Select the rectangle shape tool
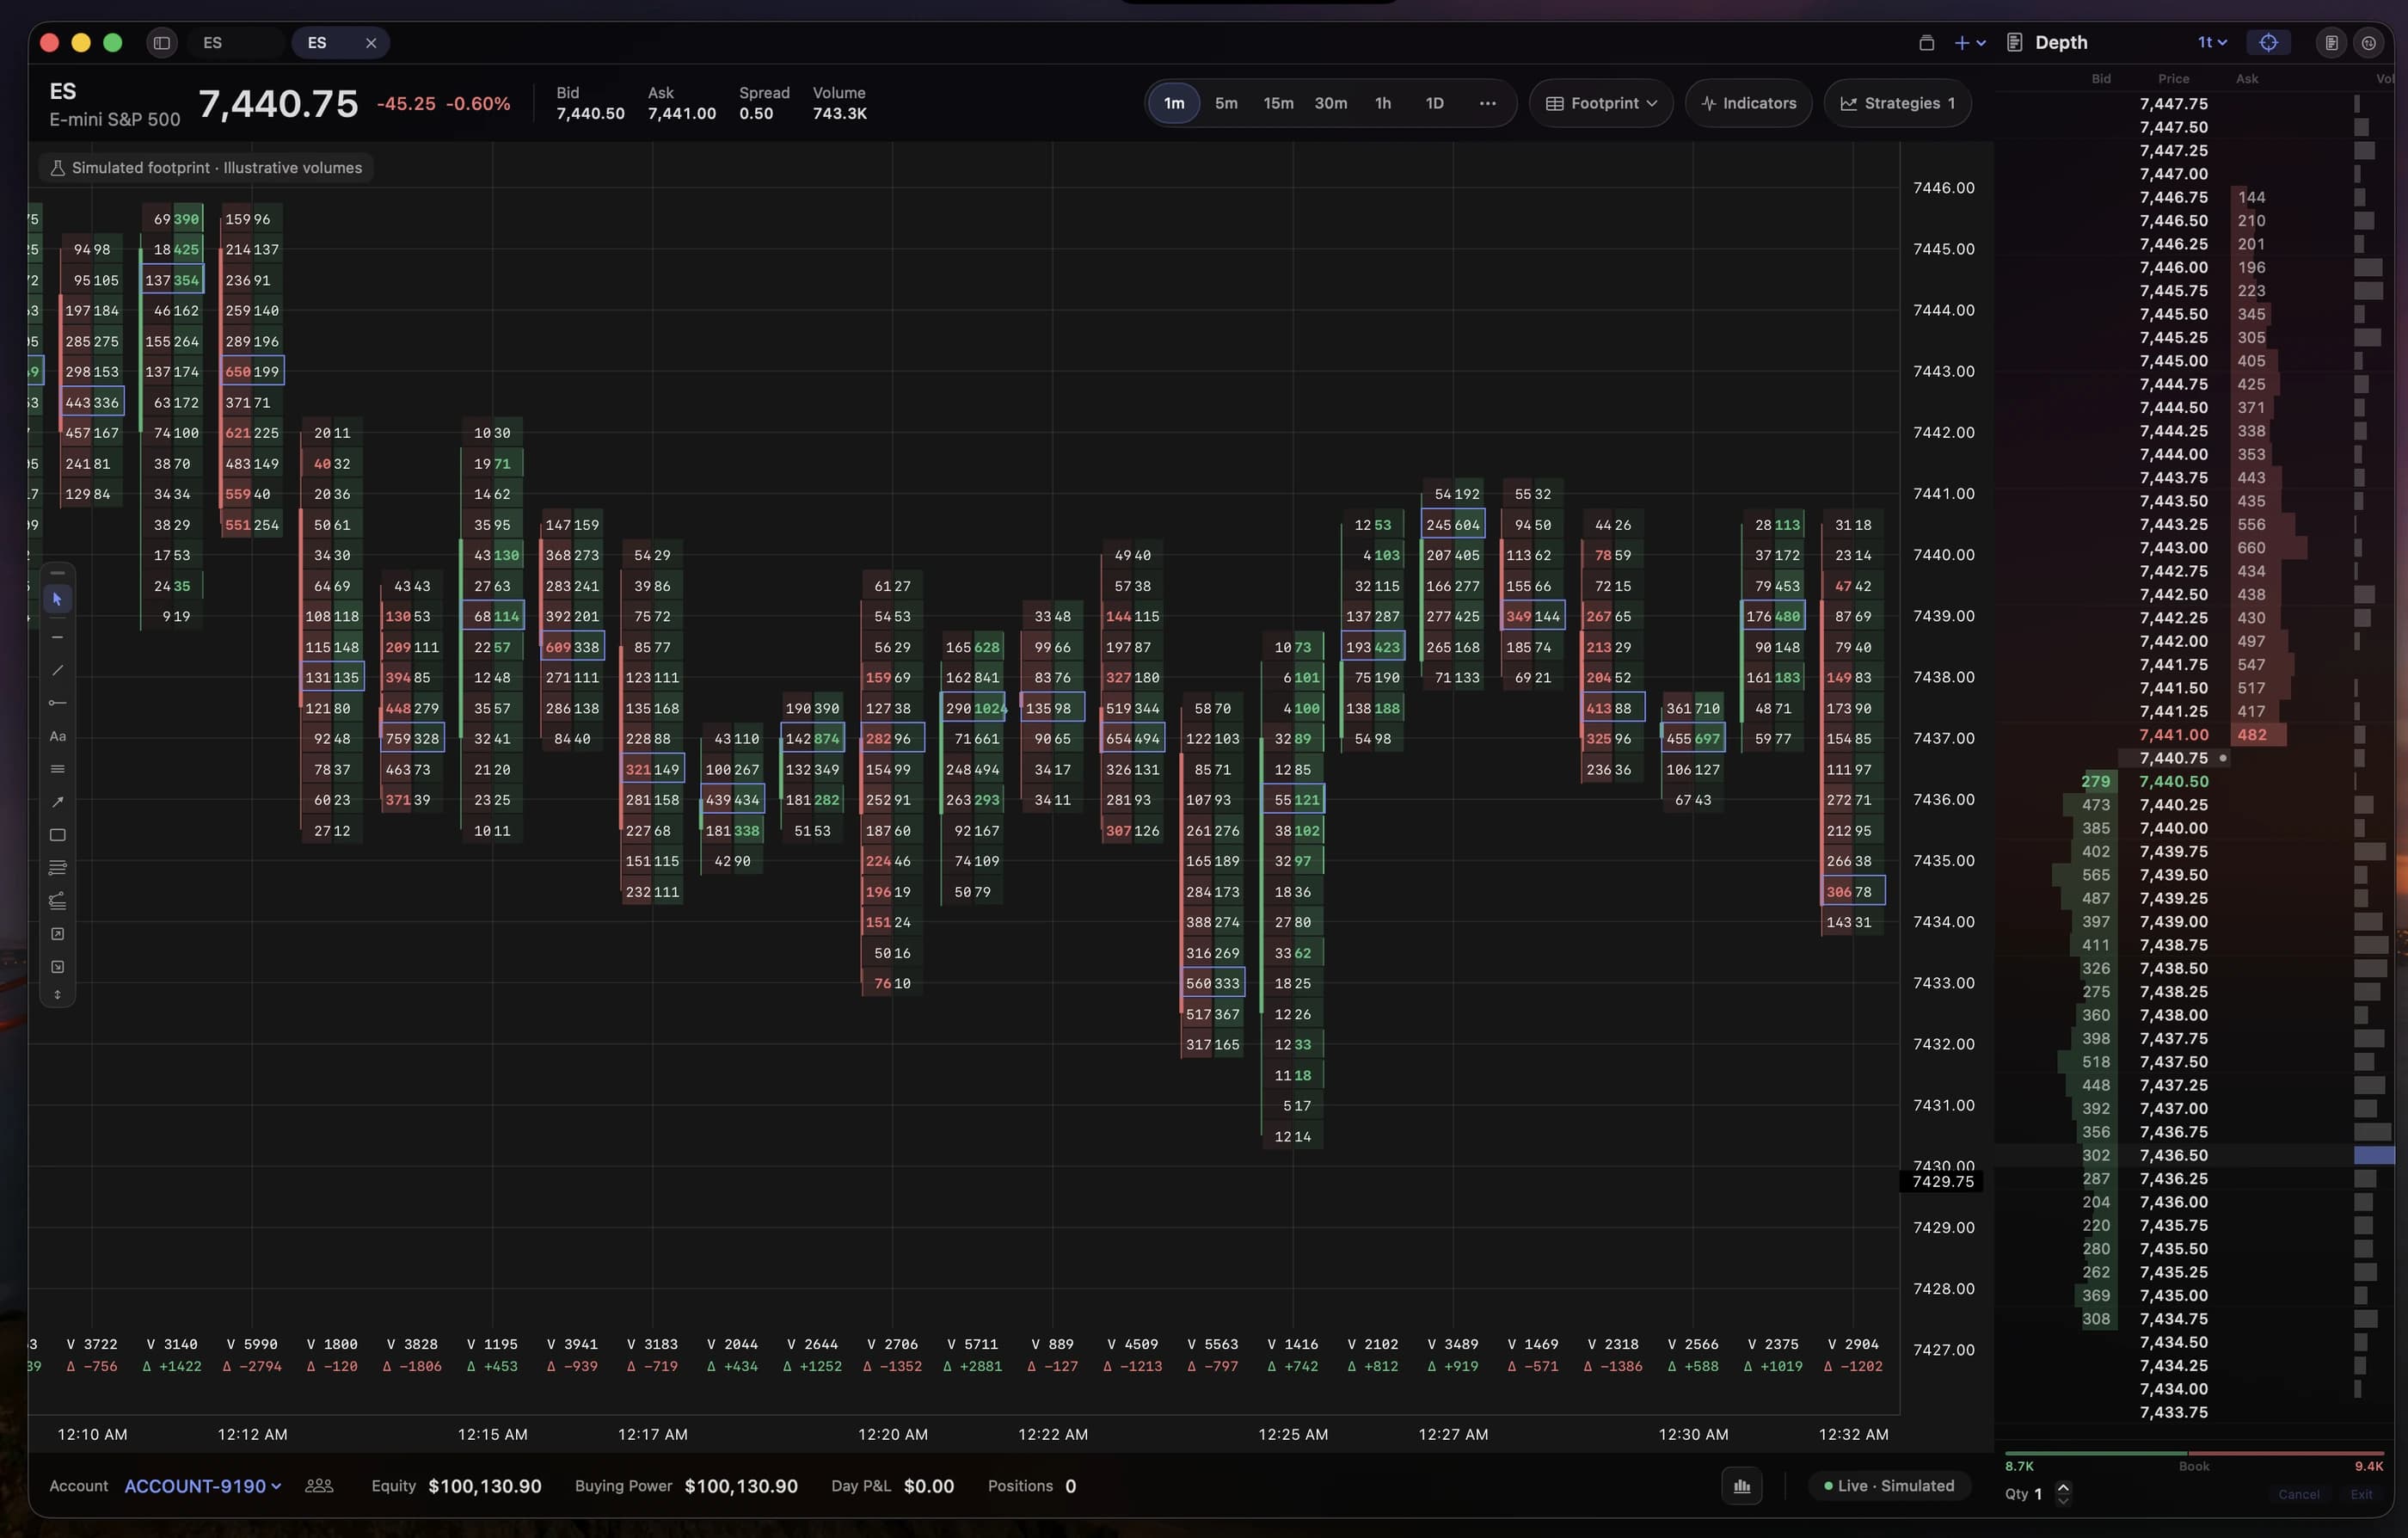The image size is (2408, 1538). (x=57, y=835)
